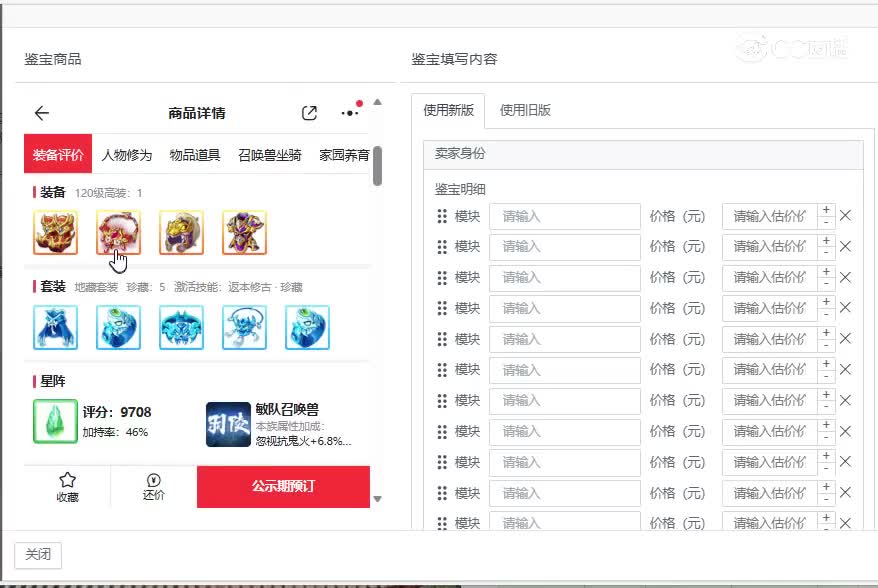Click the 评分：9708 text
This screenshot has width=878, height=588.
[x=117, y=412]
